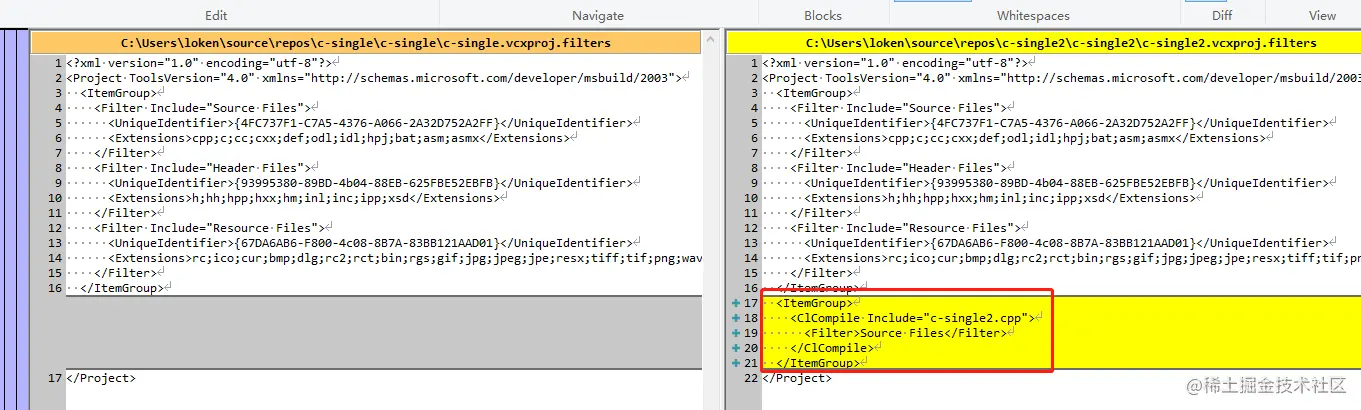Click the plus marker beside line 17

pos(735,303)
